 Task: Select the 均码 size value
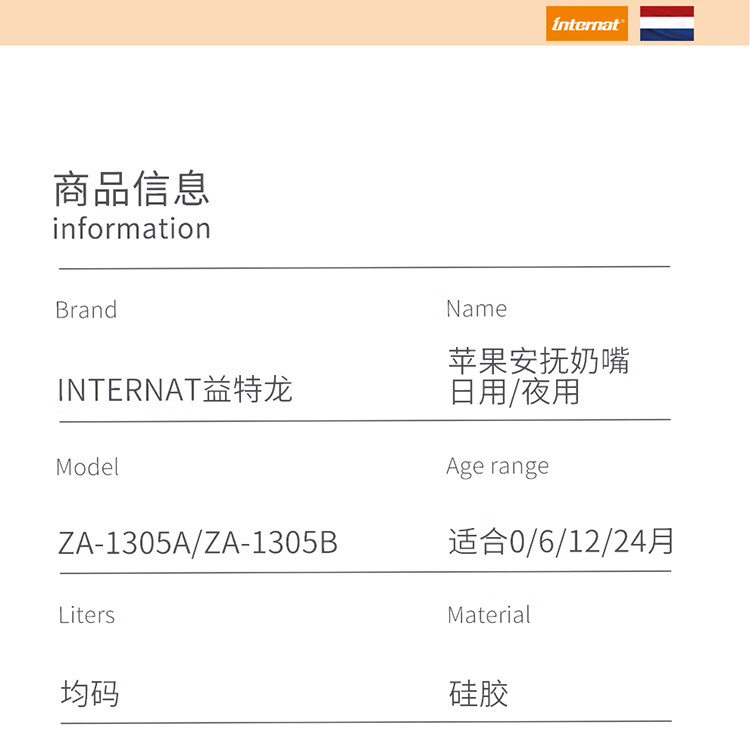tap(90, 693)
